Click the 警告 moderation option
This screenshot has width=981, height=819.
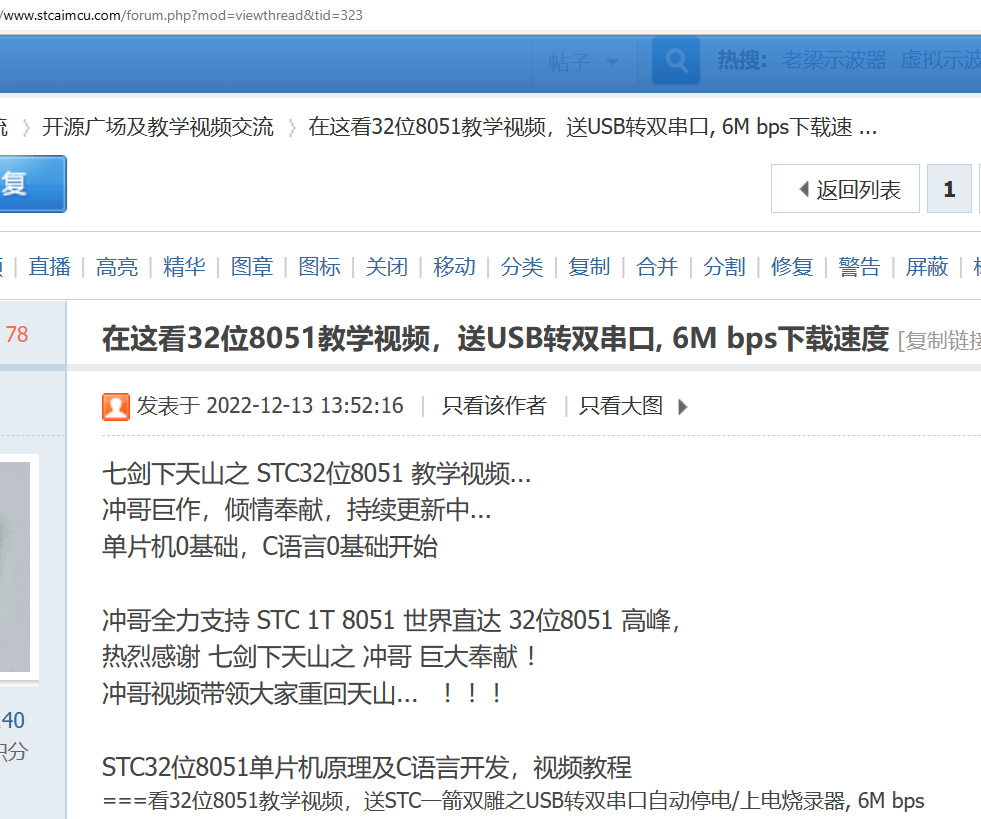click(860, 267)
